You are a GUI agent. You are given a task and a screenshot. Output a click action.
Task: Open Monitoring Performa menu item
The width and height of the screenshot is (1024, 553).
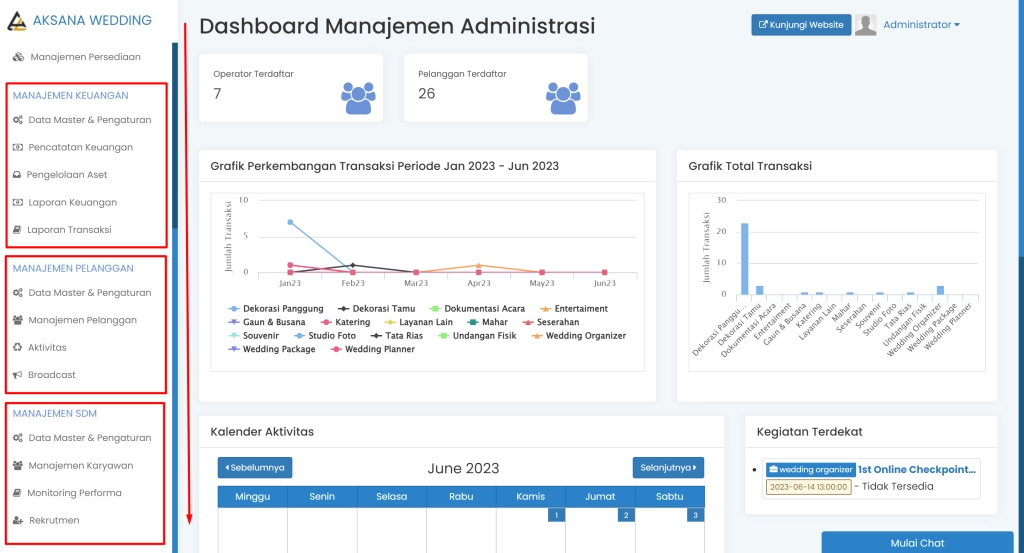click(74, 493)
